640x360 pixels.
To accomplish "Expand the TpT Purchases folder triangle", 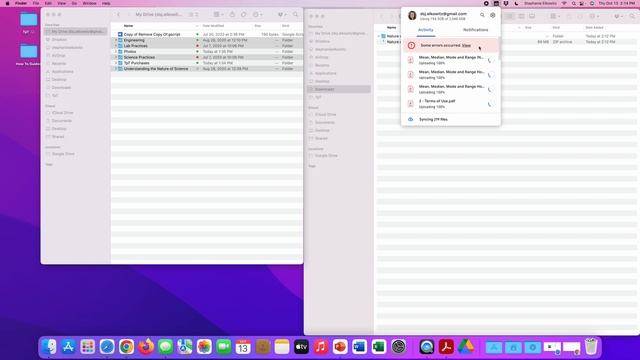I will [116, 63].
